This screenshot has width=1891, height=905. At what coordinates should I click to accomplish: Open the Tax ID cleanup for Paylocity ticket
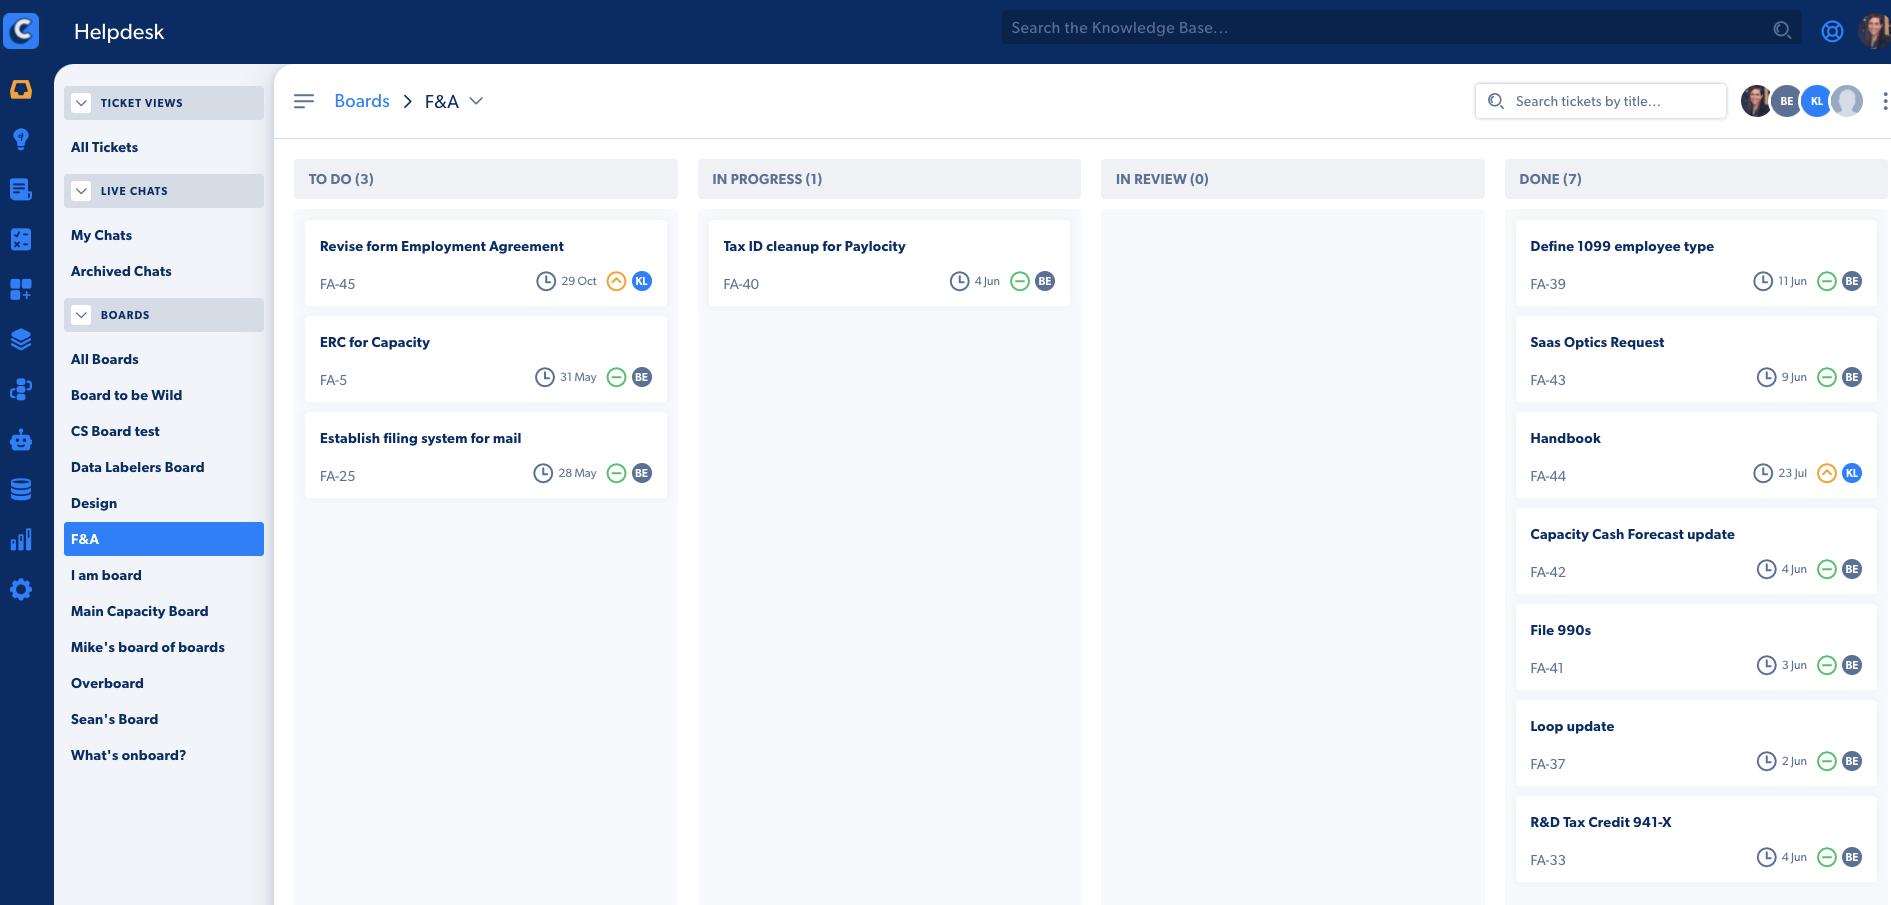(x=814, y=246)
